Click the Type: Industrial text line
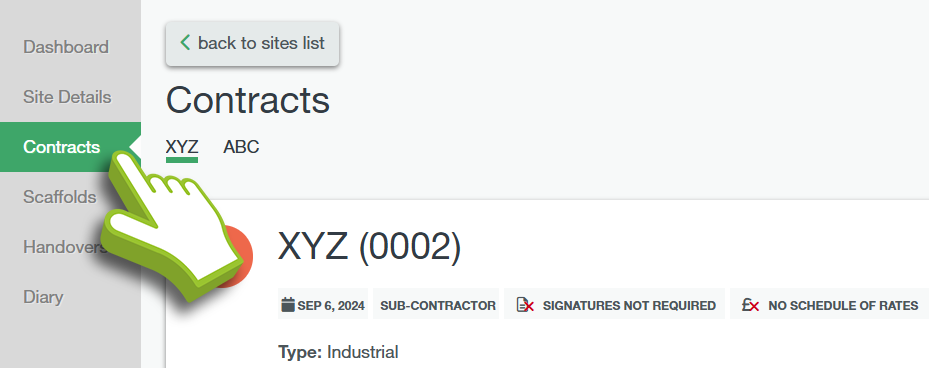This screenshot has height=368, width=929. [x=338, y=353]
